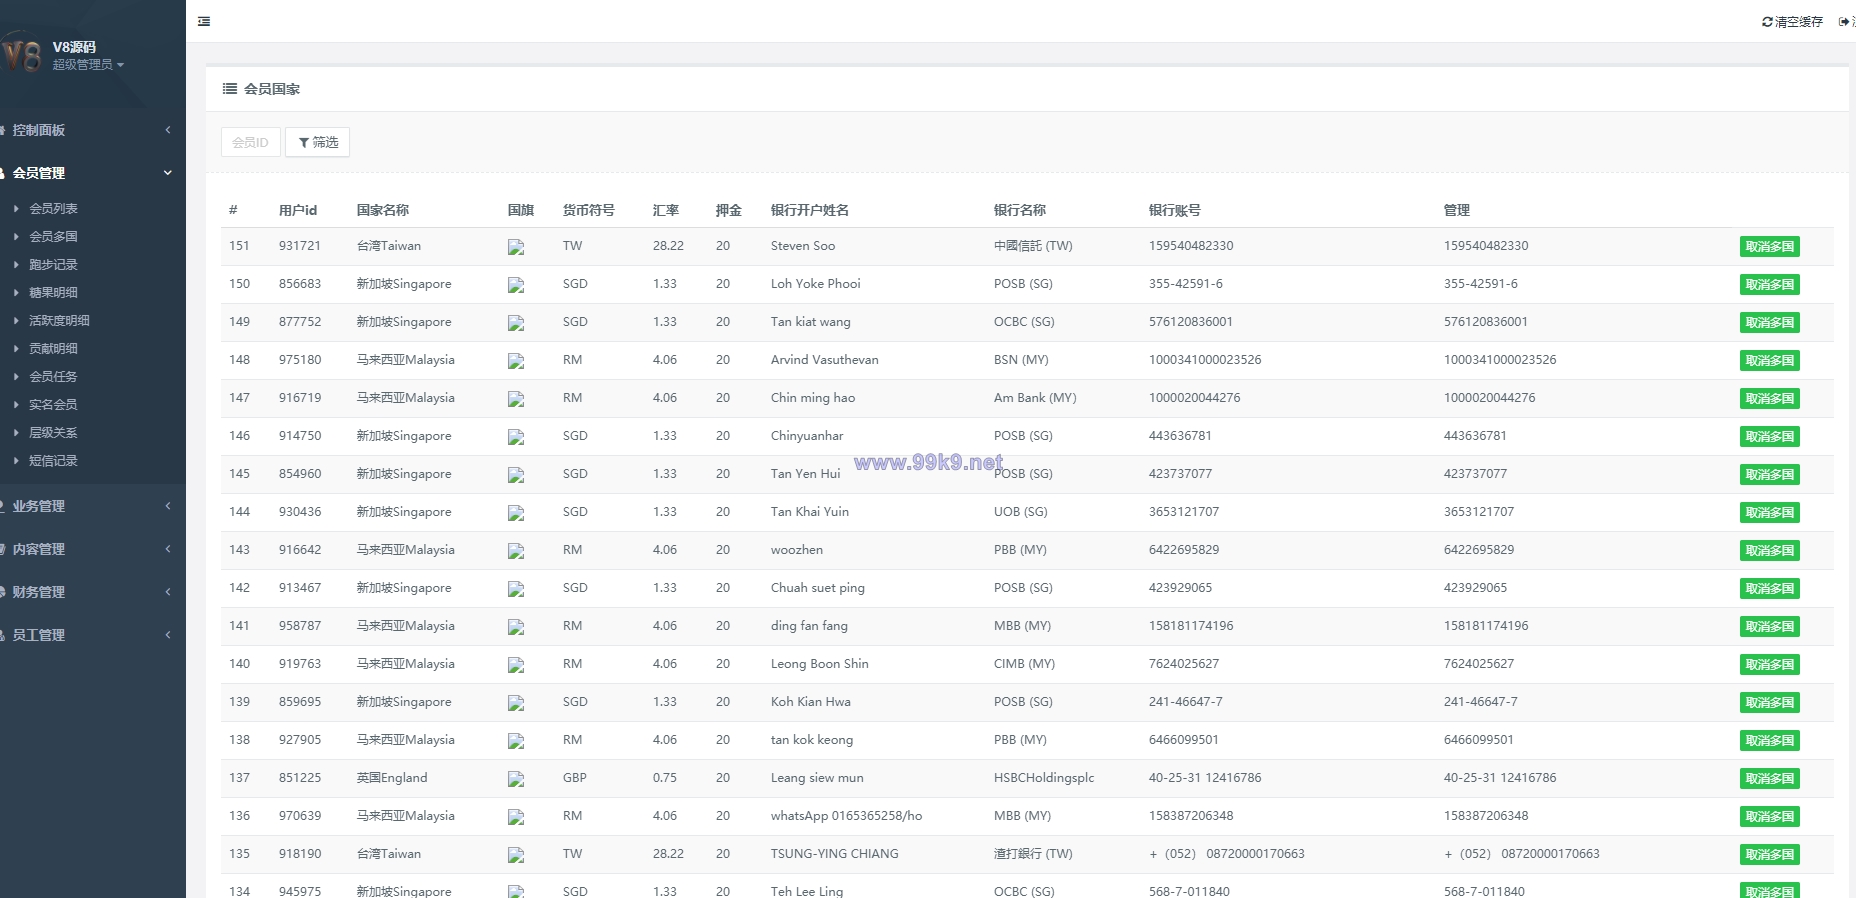This screenshot has width=1856, height=898.
Task: Open 活跃度明细 submenu item
Action: point(59,321)
